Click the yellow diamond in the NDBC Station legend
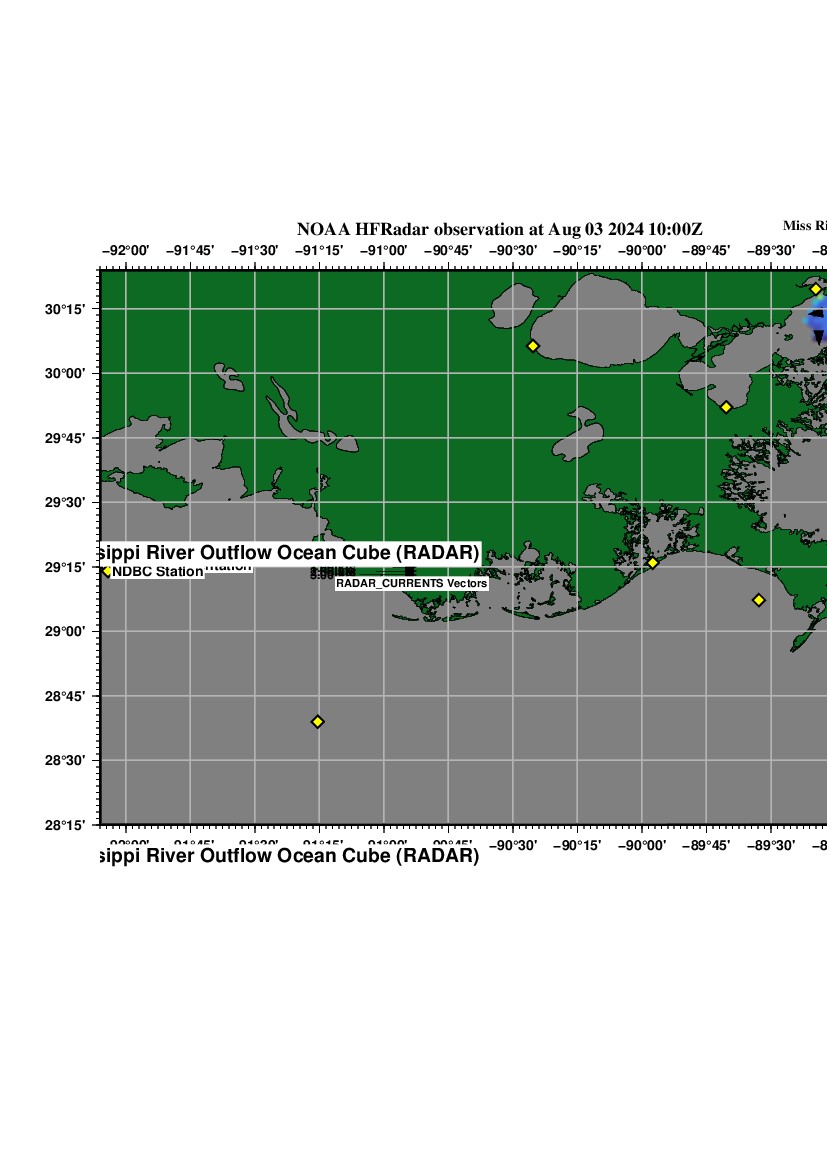The image size is (827, 1170). (106, 571)
